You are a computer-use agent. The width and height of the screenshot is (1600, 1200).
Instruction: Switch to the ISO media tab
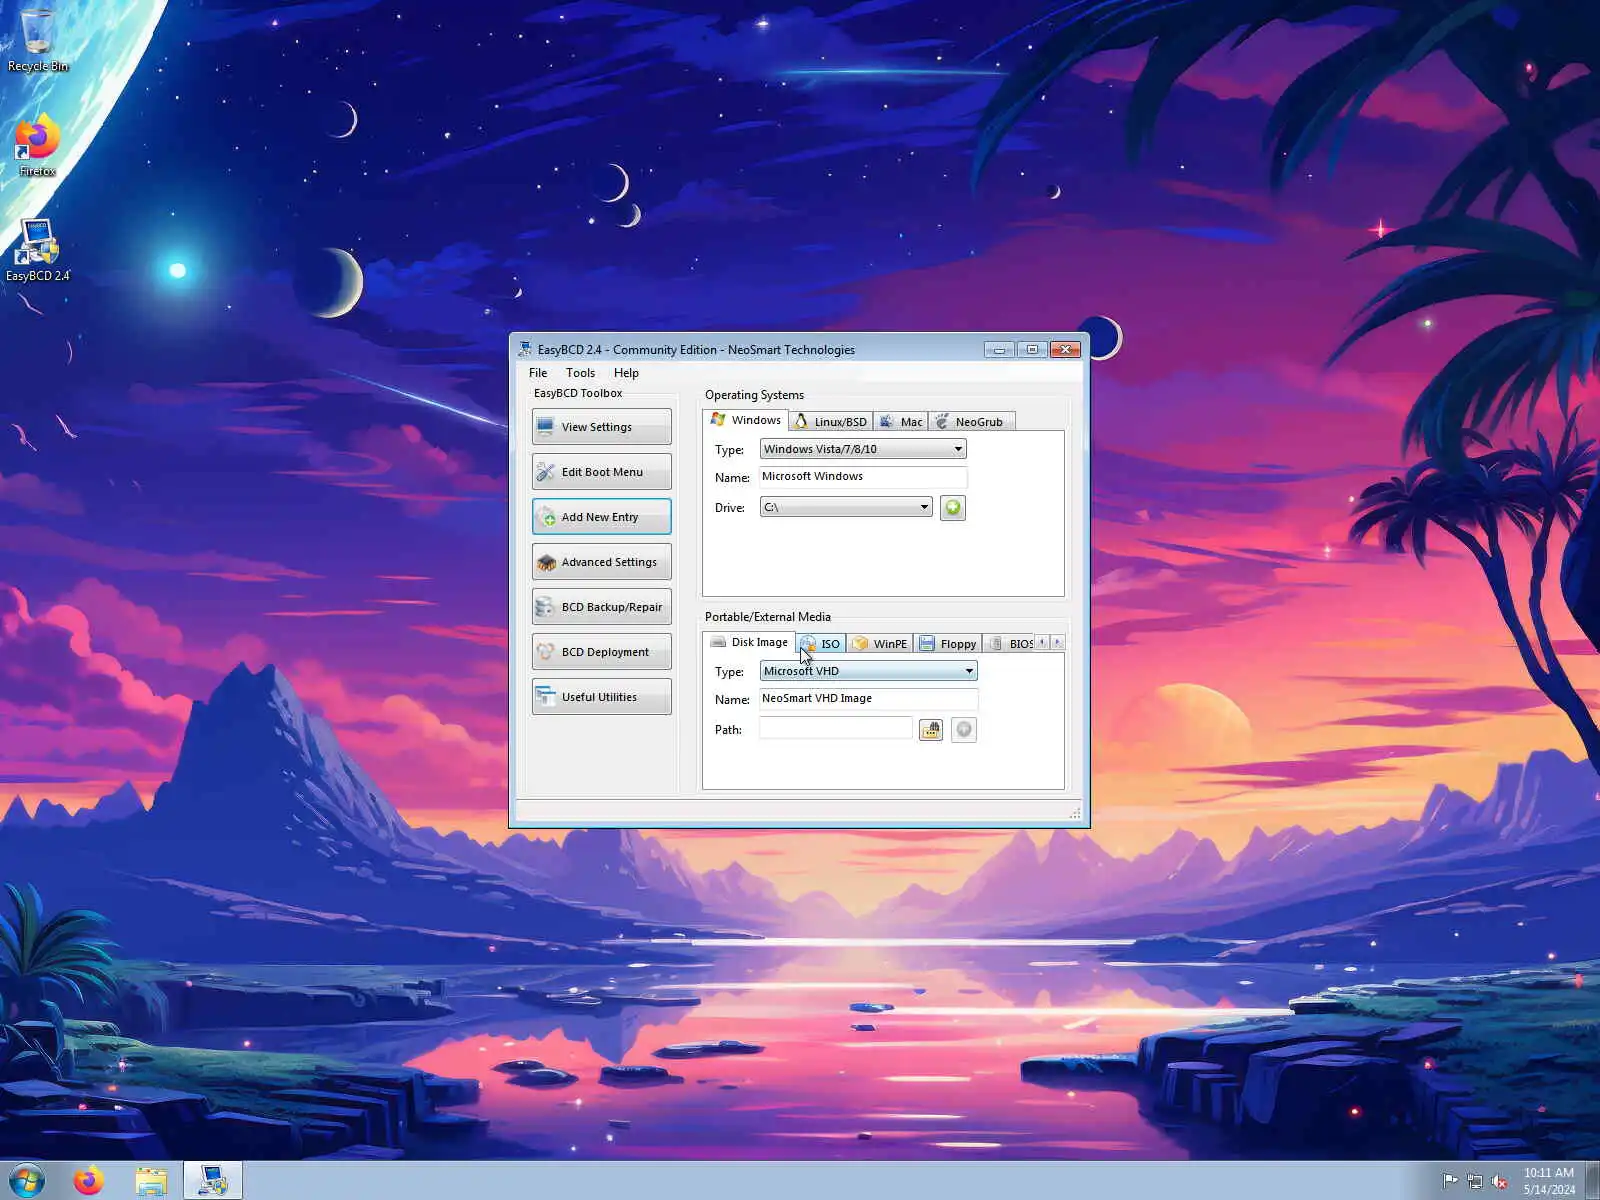pos(821,644)
